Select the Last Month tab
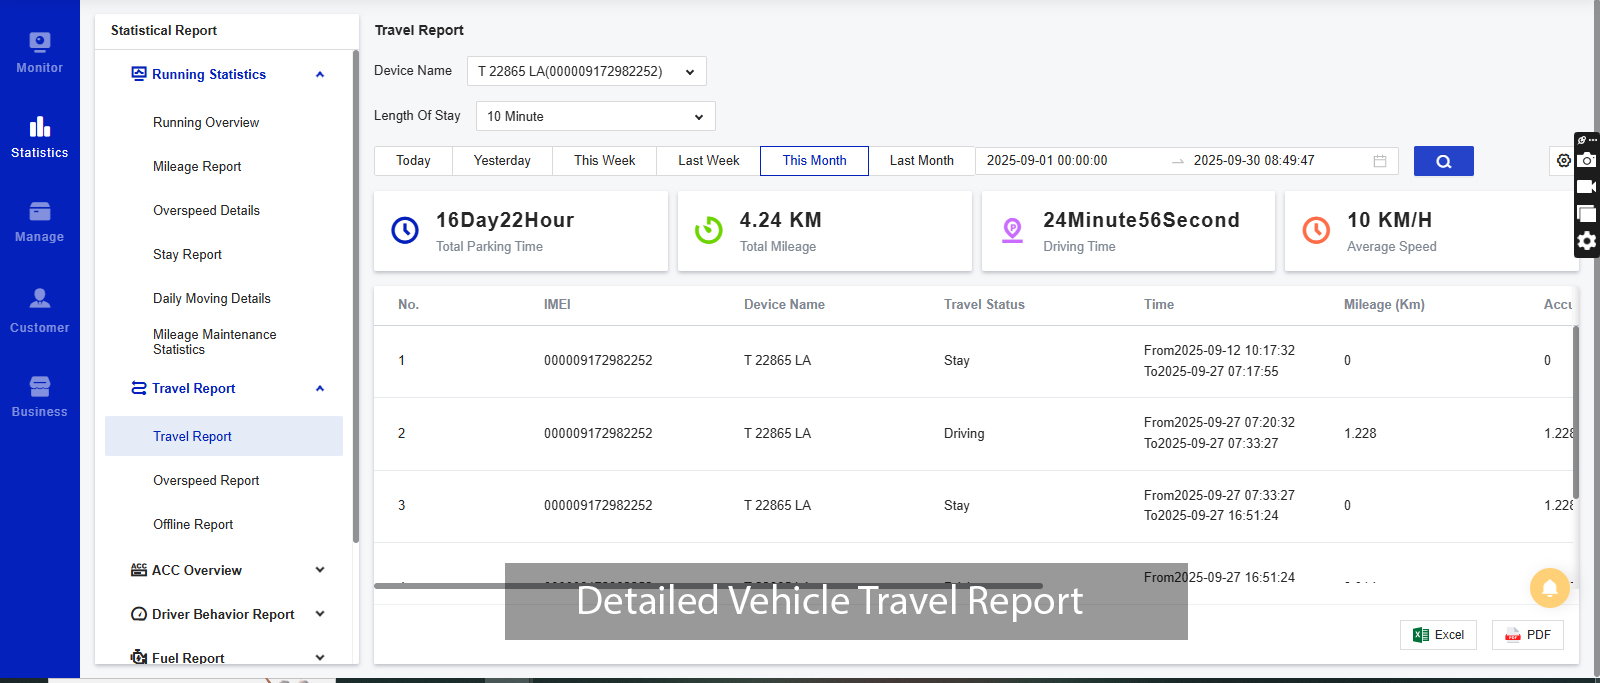The width and height of the screenshot is (1600, 683). (x=921, y=161)
